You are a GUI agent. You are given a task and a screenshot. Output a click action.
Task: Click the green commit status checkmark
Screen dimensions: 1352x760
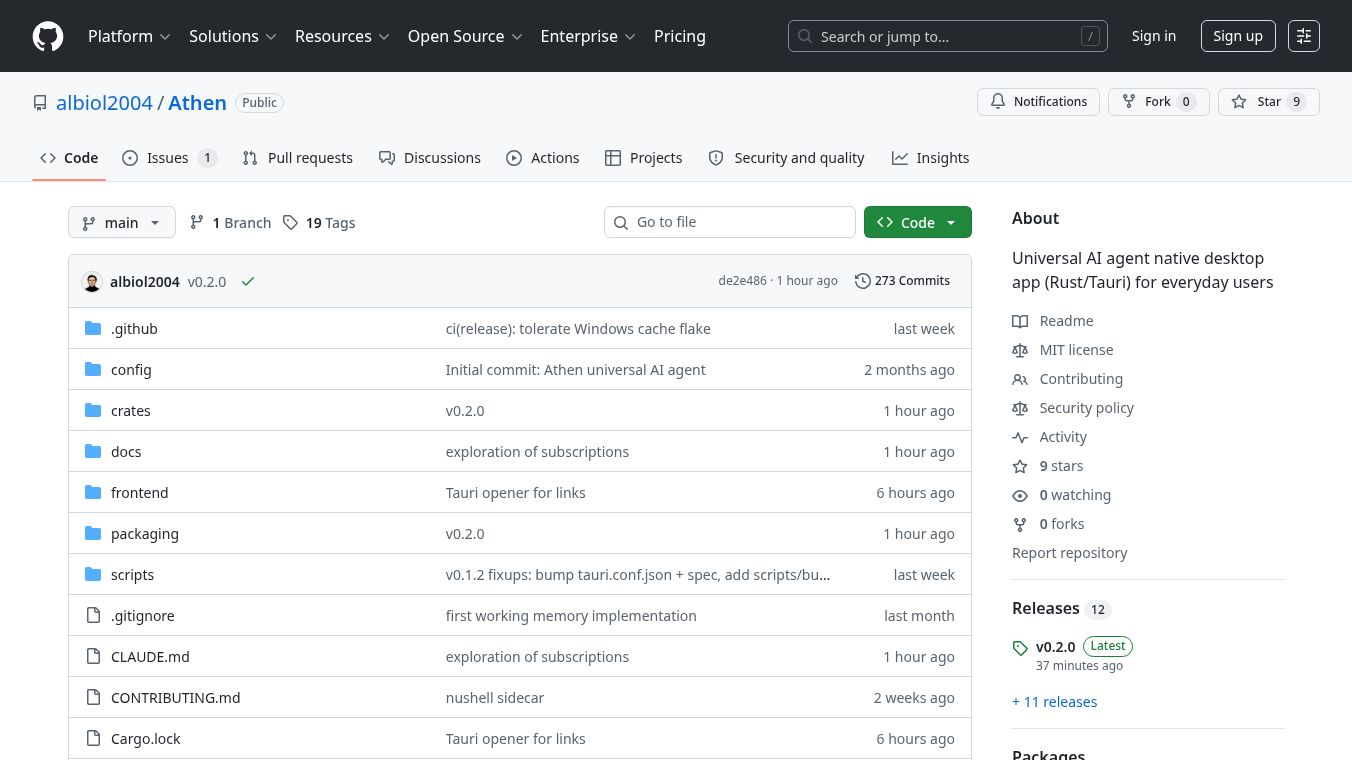248,282
